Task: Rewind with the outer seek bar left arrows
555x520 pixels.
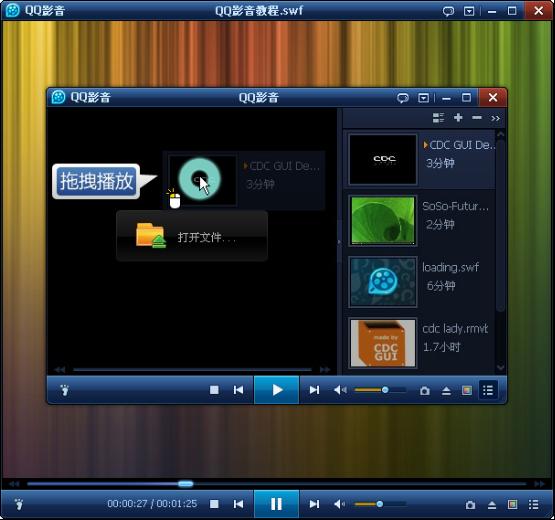Action: pos(14,484)
